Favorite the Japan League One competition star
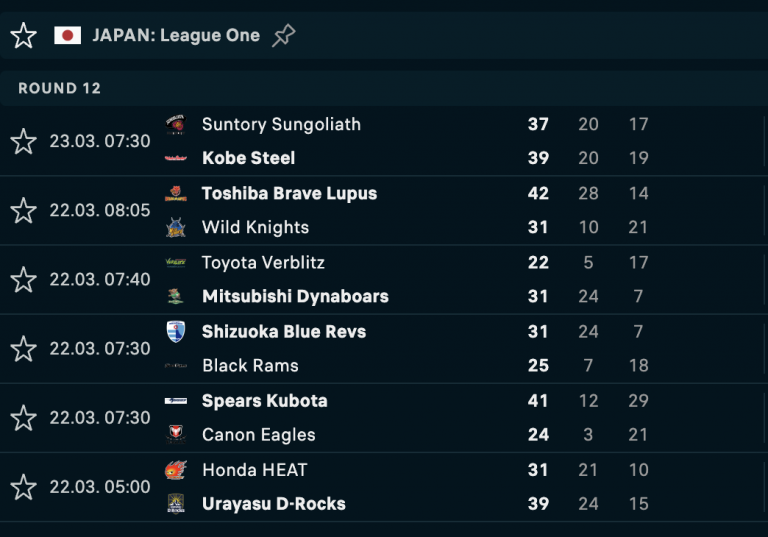The width and height of the screenshot is (768, 537). tap(24, 35)
